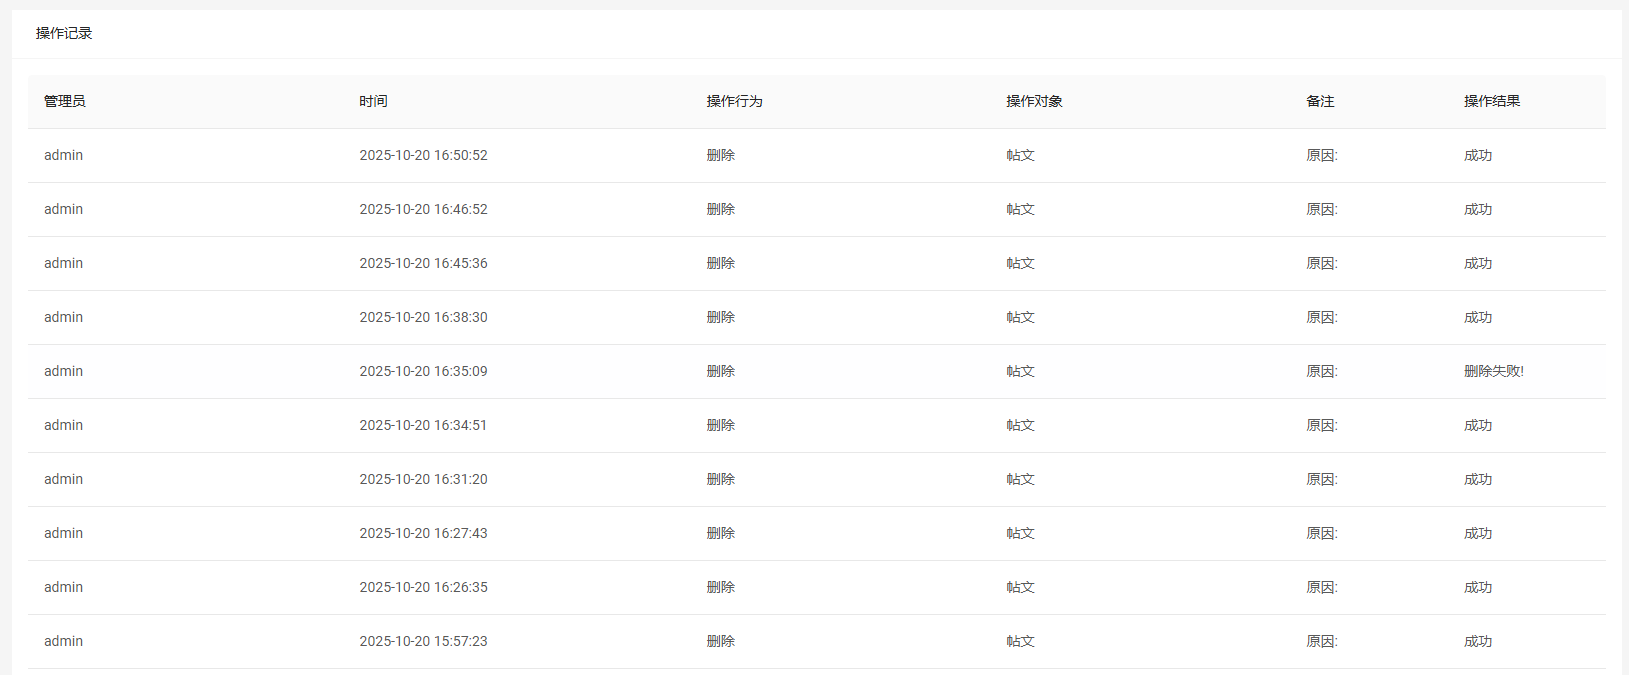Click the 时间 column header
Image resolution: width=1629 pixels, height=675 pixels.
point(373,101)
